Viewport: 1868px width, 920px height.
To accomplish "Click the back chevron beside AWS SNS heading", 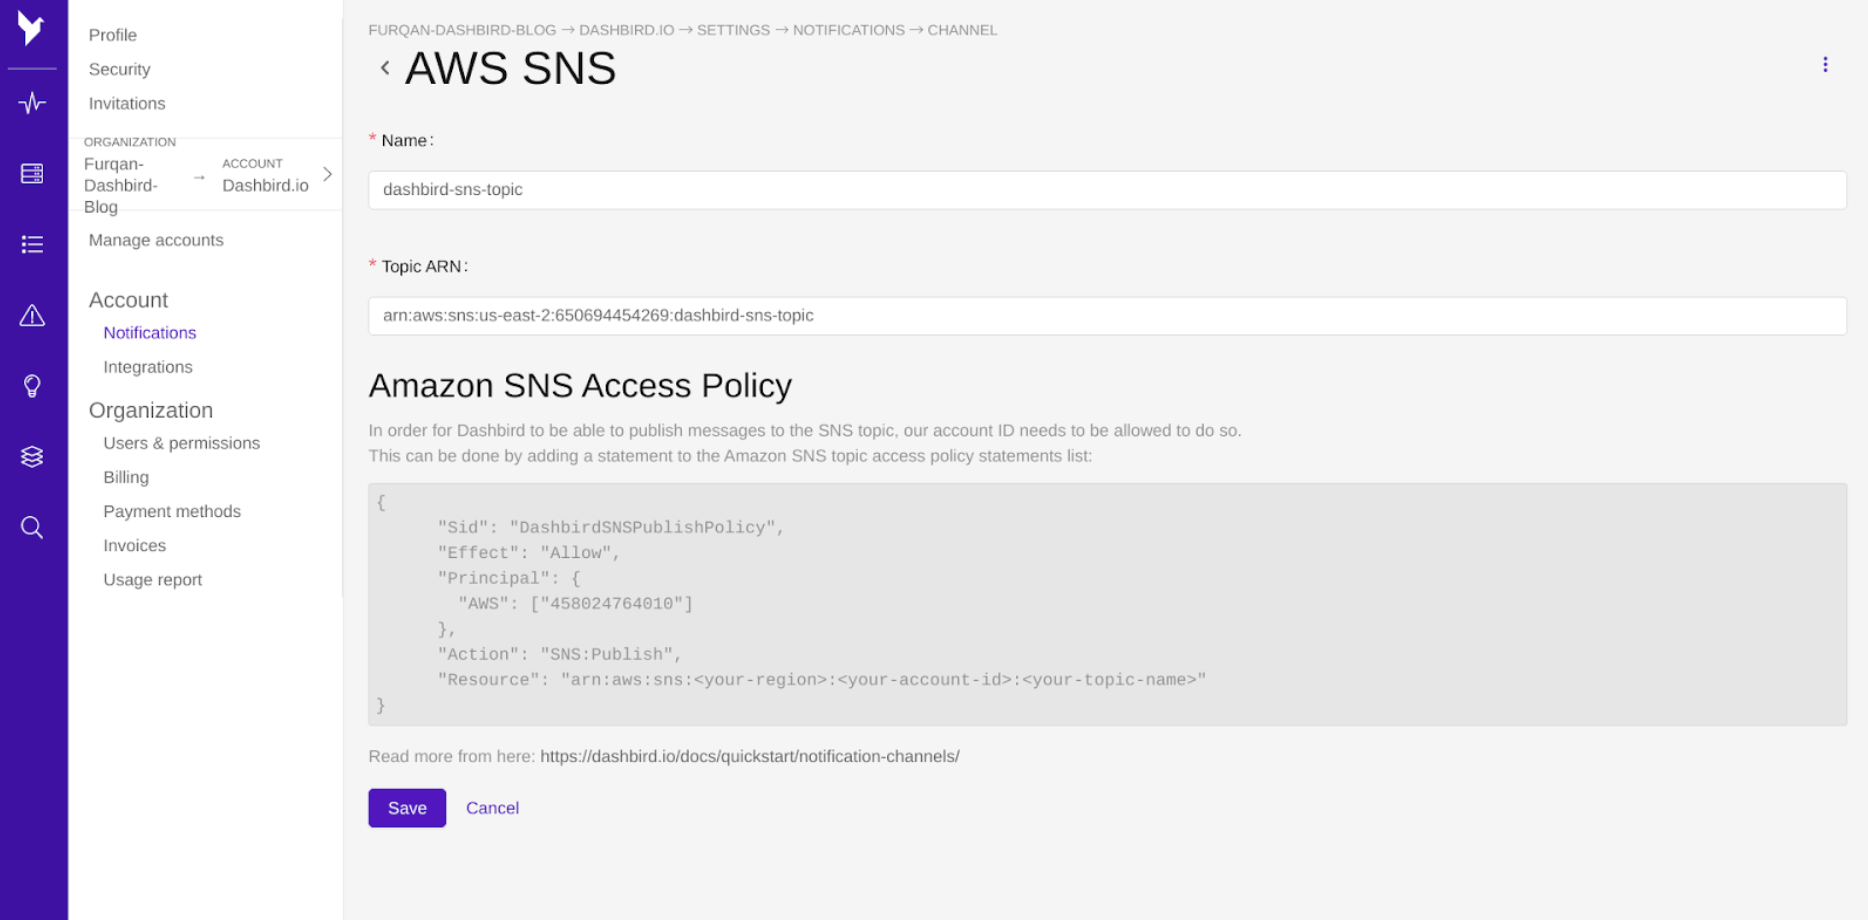I will pyautogui.click(x=385, y=67).
